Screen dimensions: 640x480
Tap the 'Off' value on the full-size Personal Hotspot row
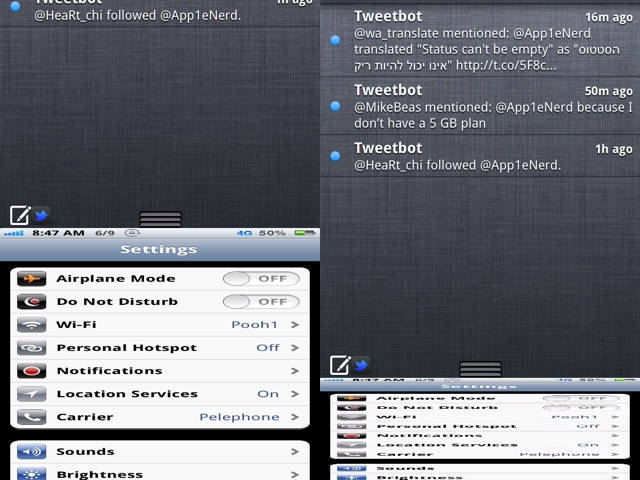click(x=268, y=348)
